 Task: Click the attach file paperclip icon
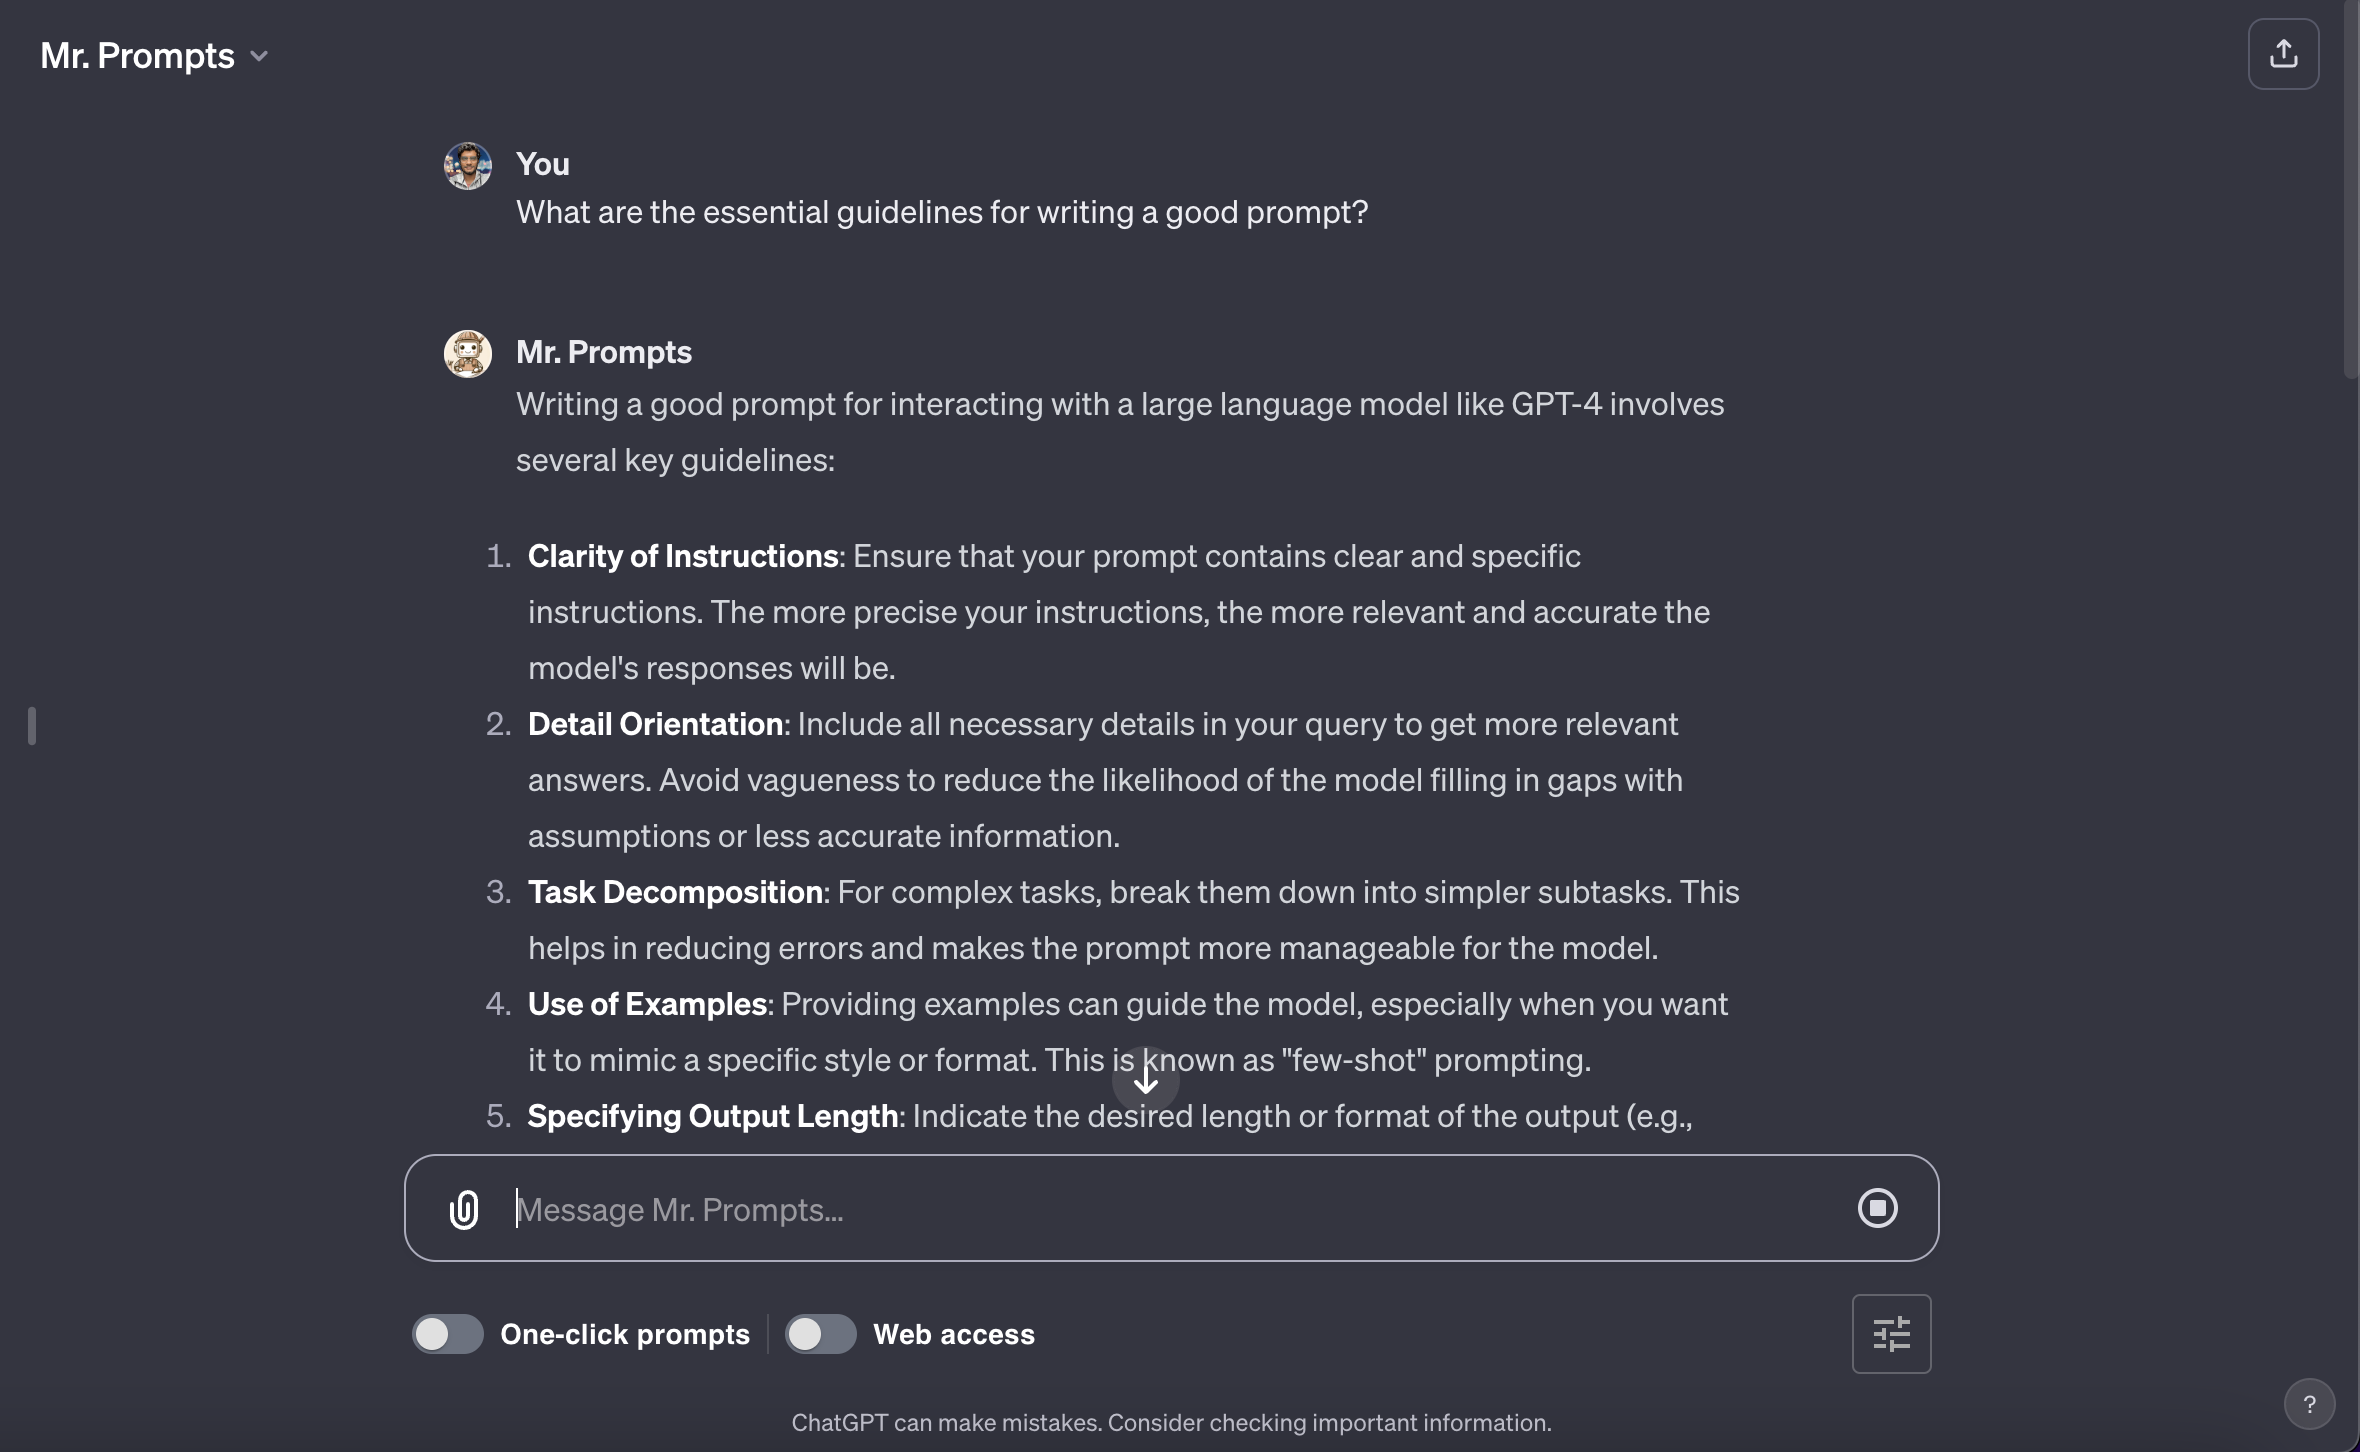pos(464,1209)
